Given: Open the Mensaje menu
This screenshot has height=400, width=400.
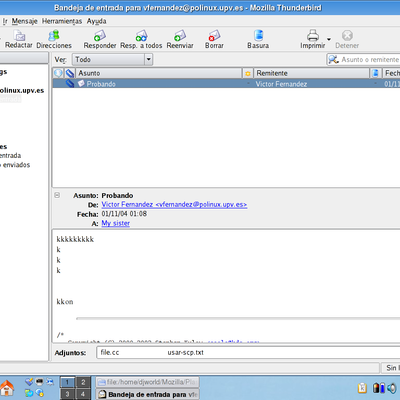Looking at the screenshot, I should click(25, 21).
